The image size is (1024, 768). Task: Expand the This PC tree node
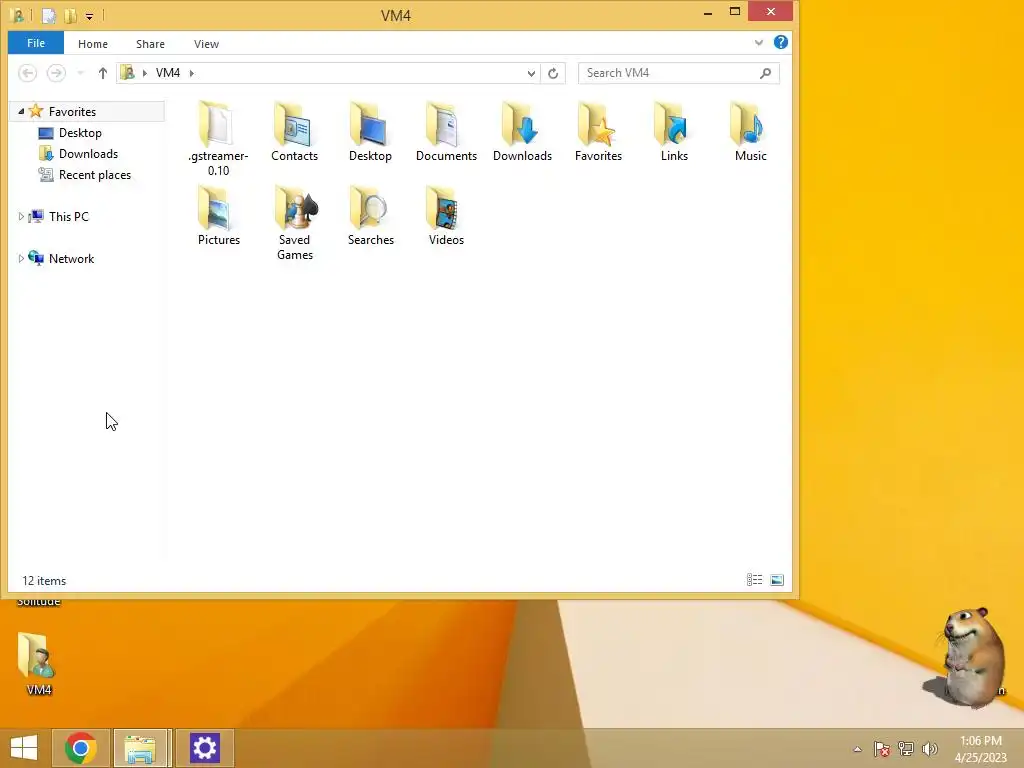click(21, 216)
